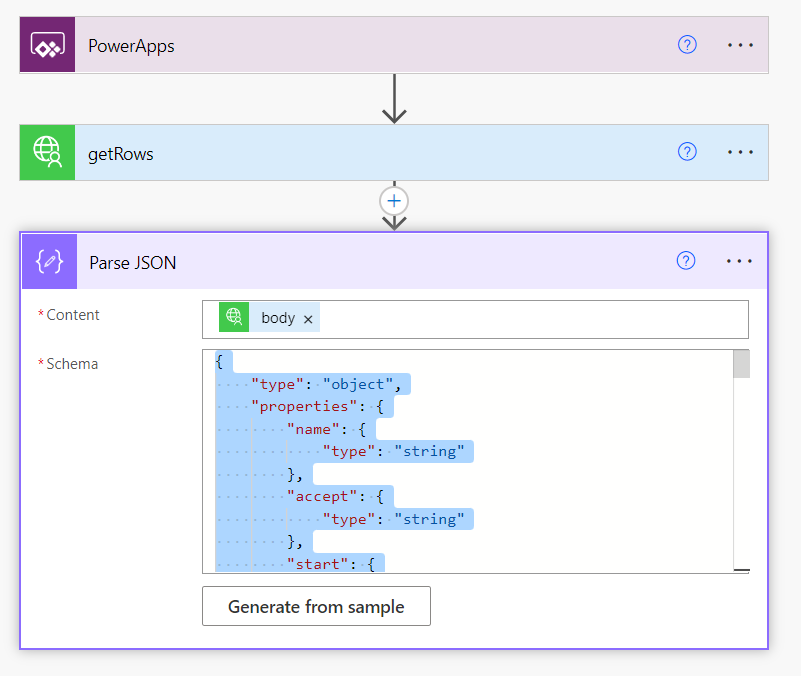Open help for the Parse JSON step
The height and width of the screenshot is (676, 801).
686,261
